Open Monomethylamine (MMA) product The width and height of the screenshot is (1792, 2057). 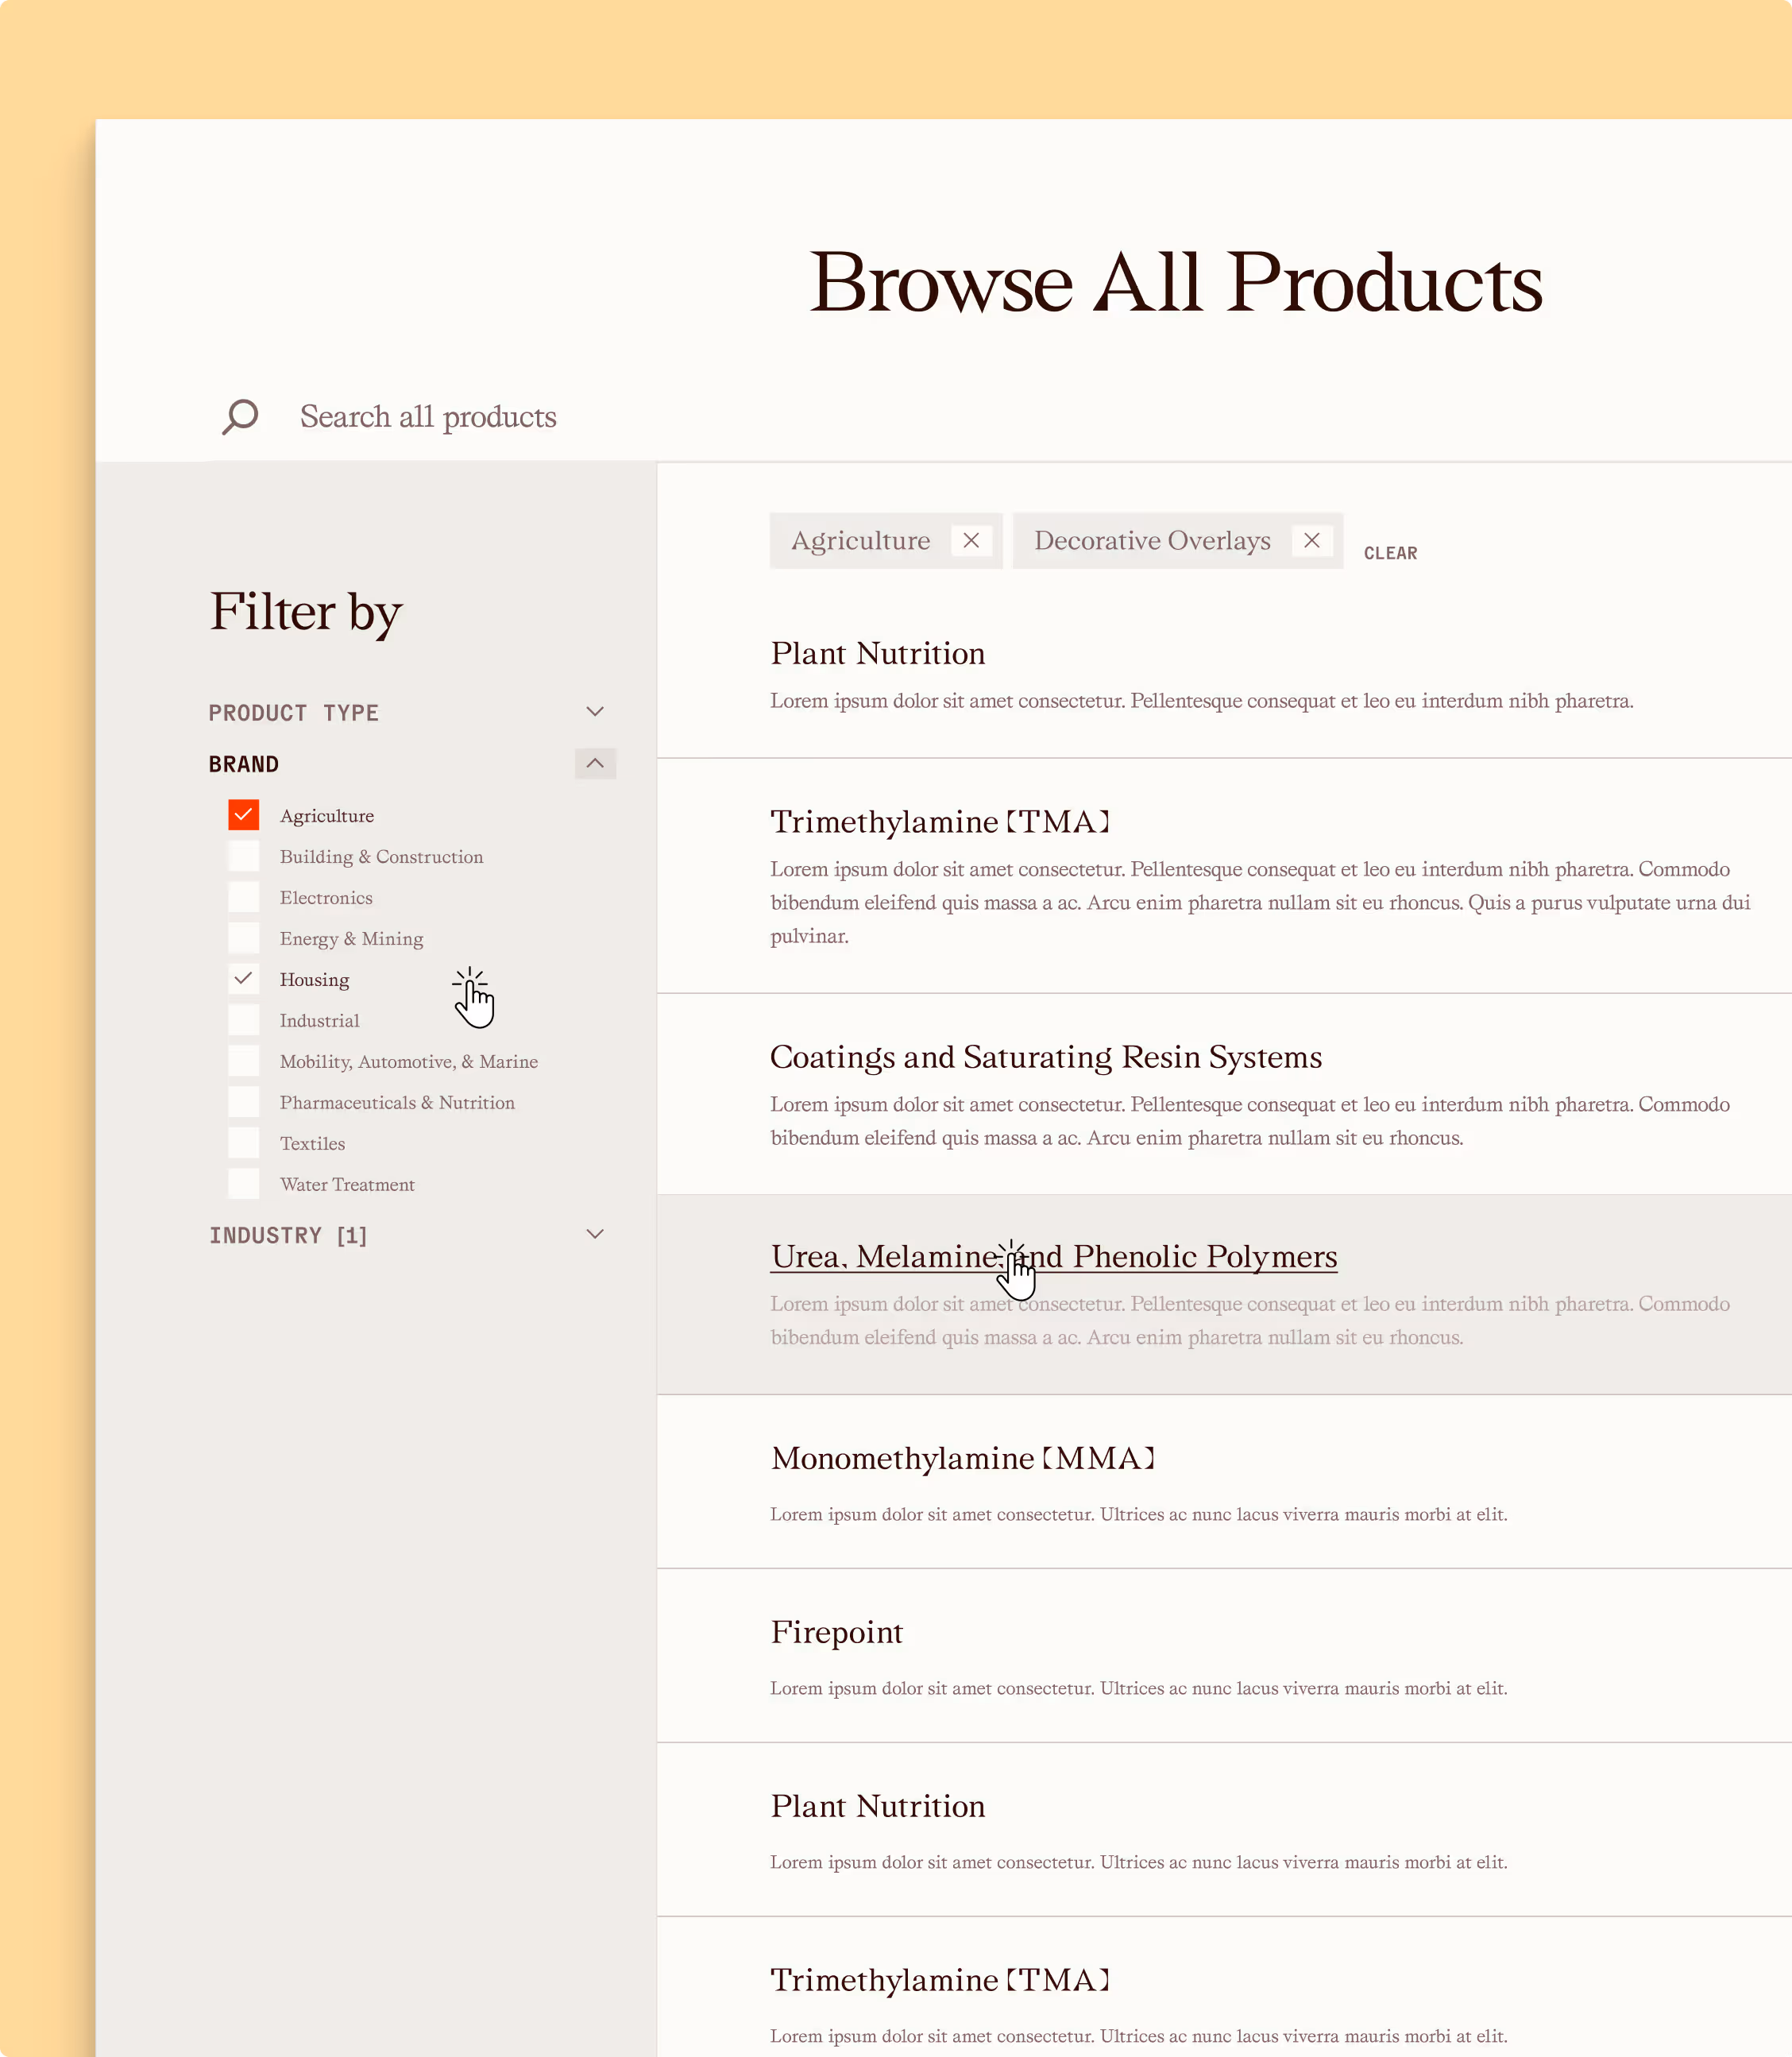(x=962, y=1458)
